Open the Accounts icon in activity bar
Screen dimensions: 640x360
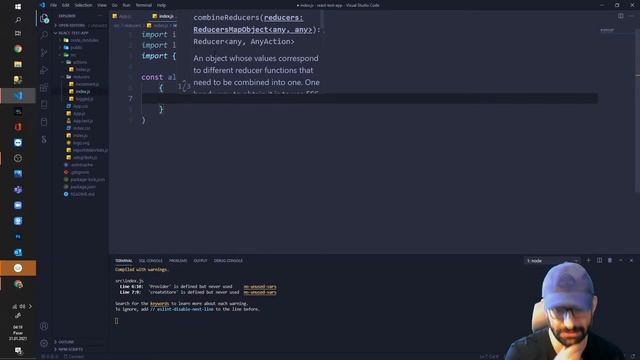tap(44, 326)
